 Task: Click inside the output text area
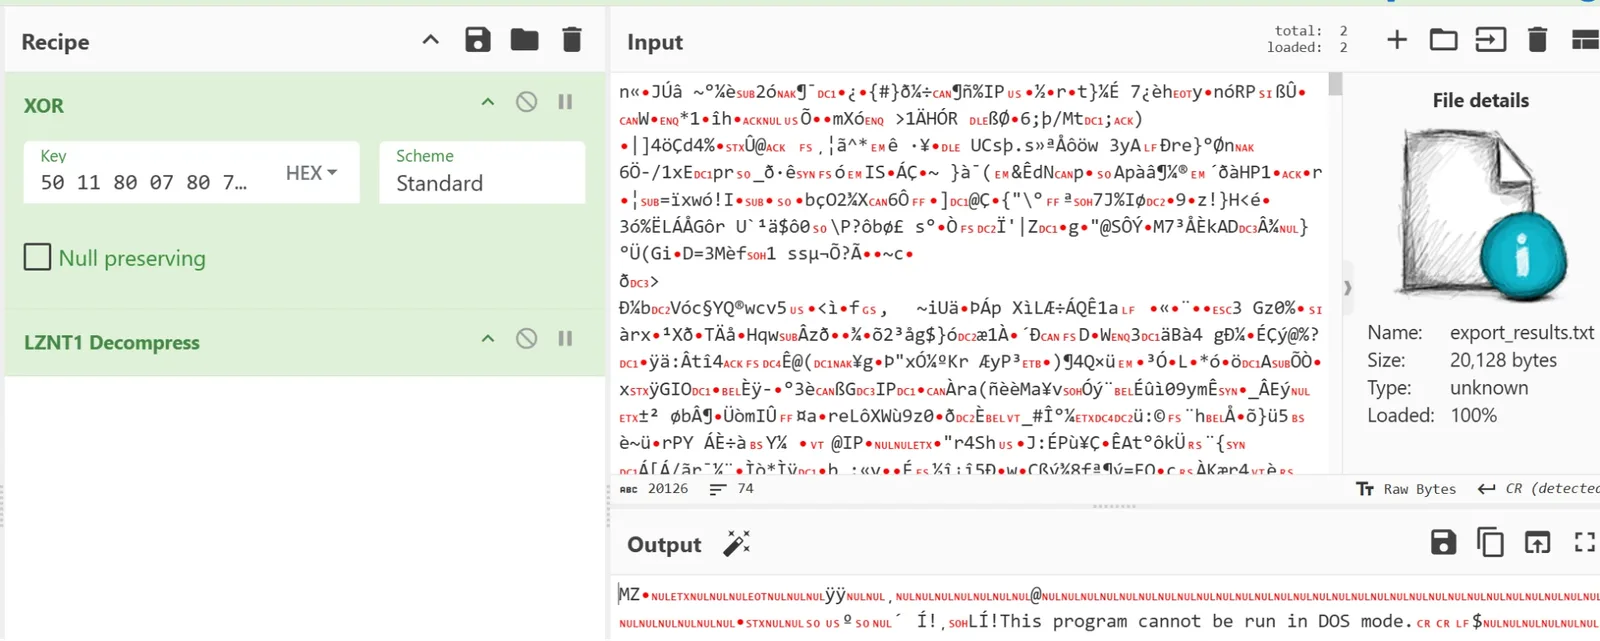1105,609
